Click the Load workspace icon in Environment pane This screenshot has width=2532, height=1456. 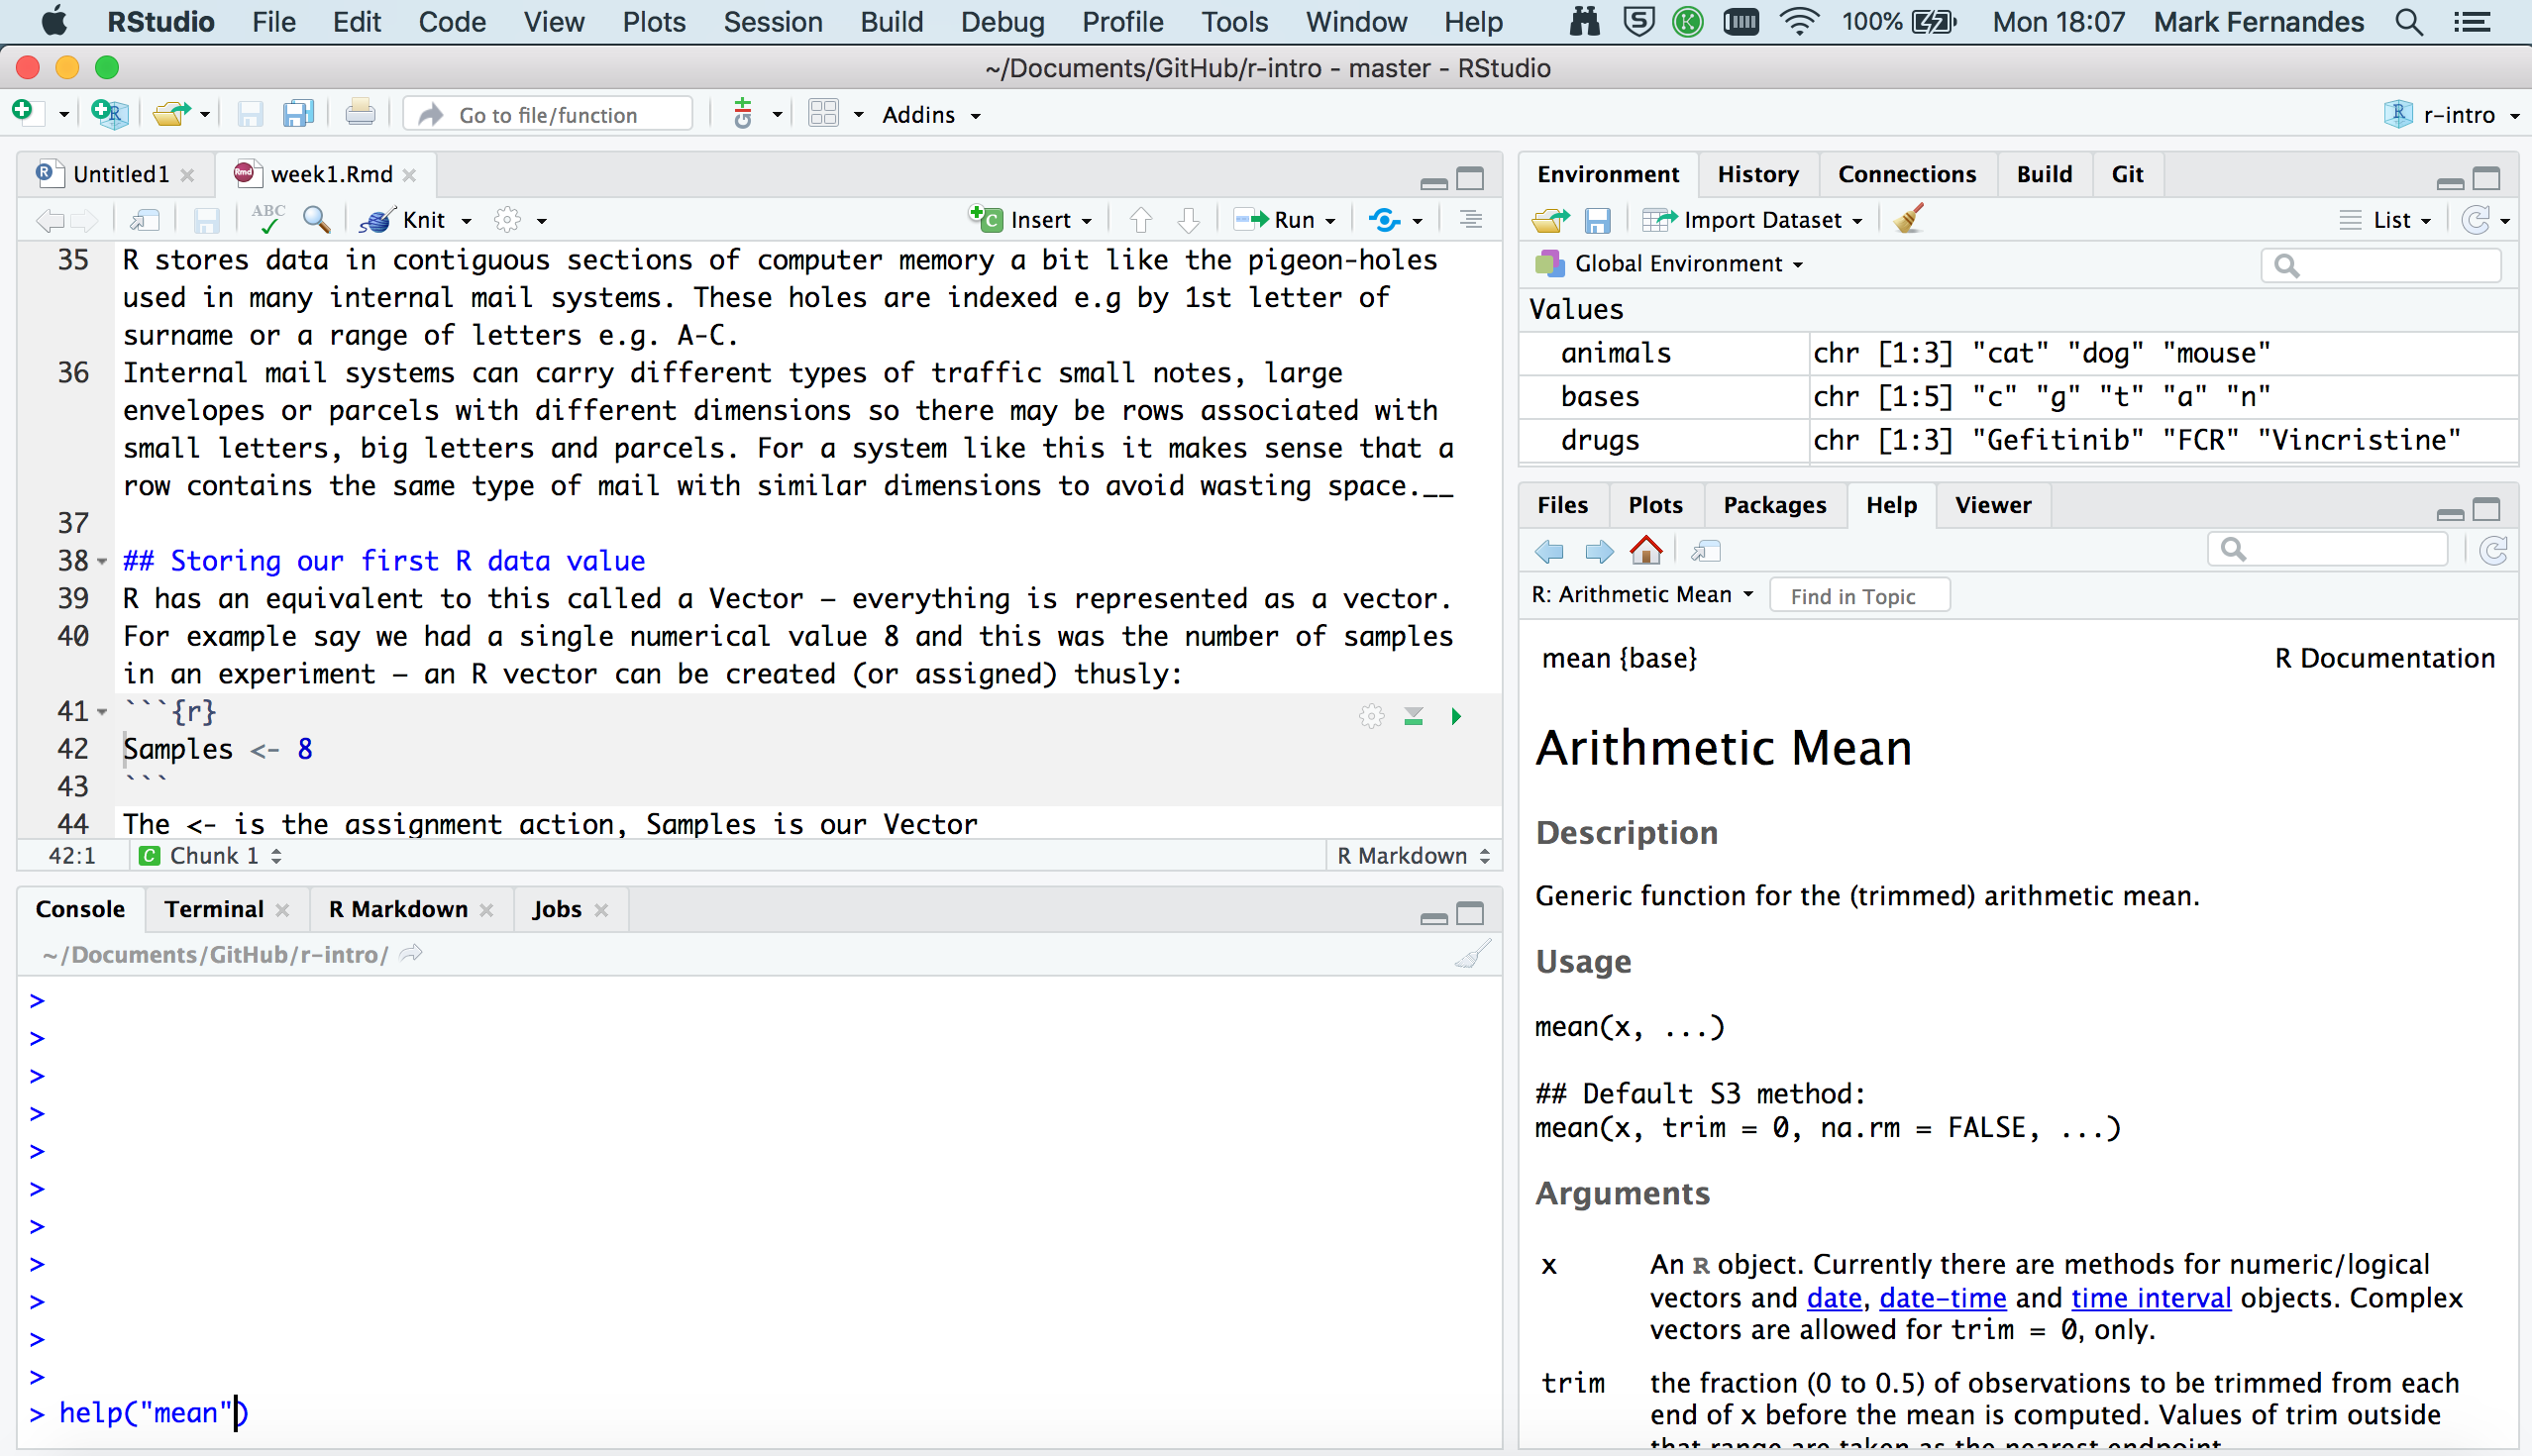(x=1551, y=219)
